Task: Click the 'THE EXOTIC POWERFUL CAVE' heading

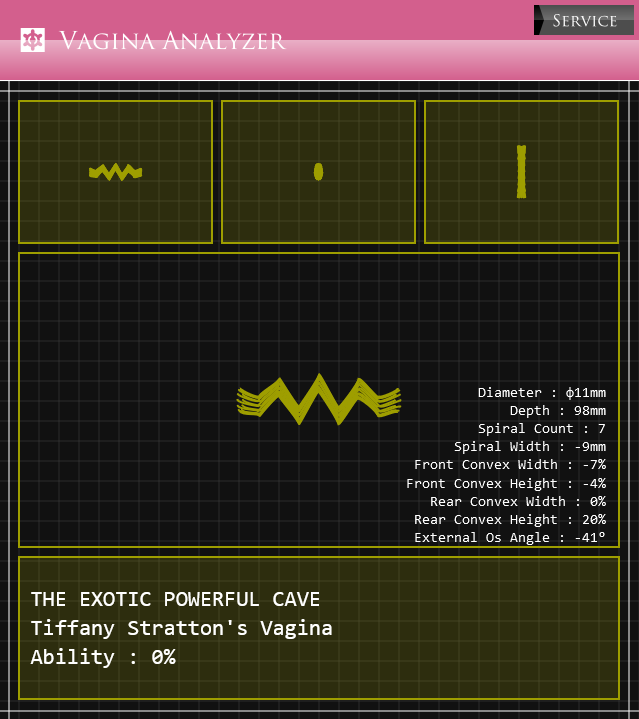Action: click(x=175, y=599)
